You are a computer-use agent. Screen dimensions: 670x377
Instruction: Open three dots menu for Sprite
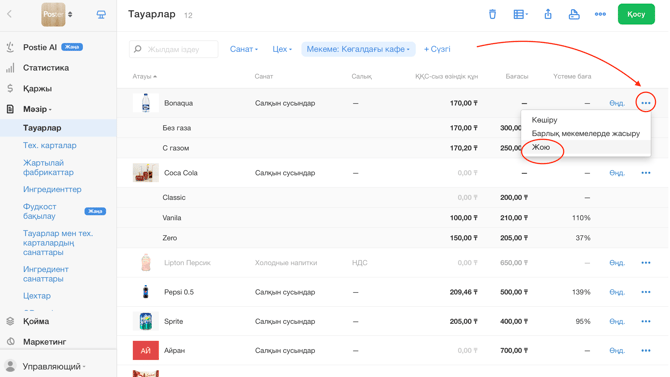click(x=646, y=321)
